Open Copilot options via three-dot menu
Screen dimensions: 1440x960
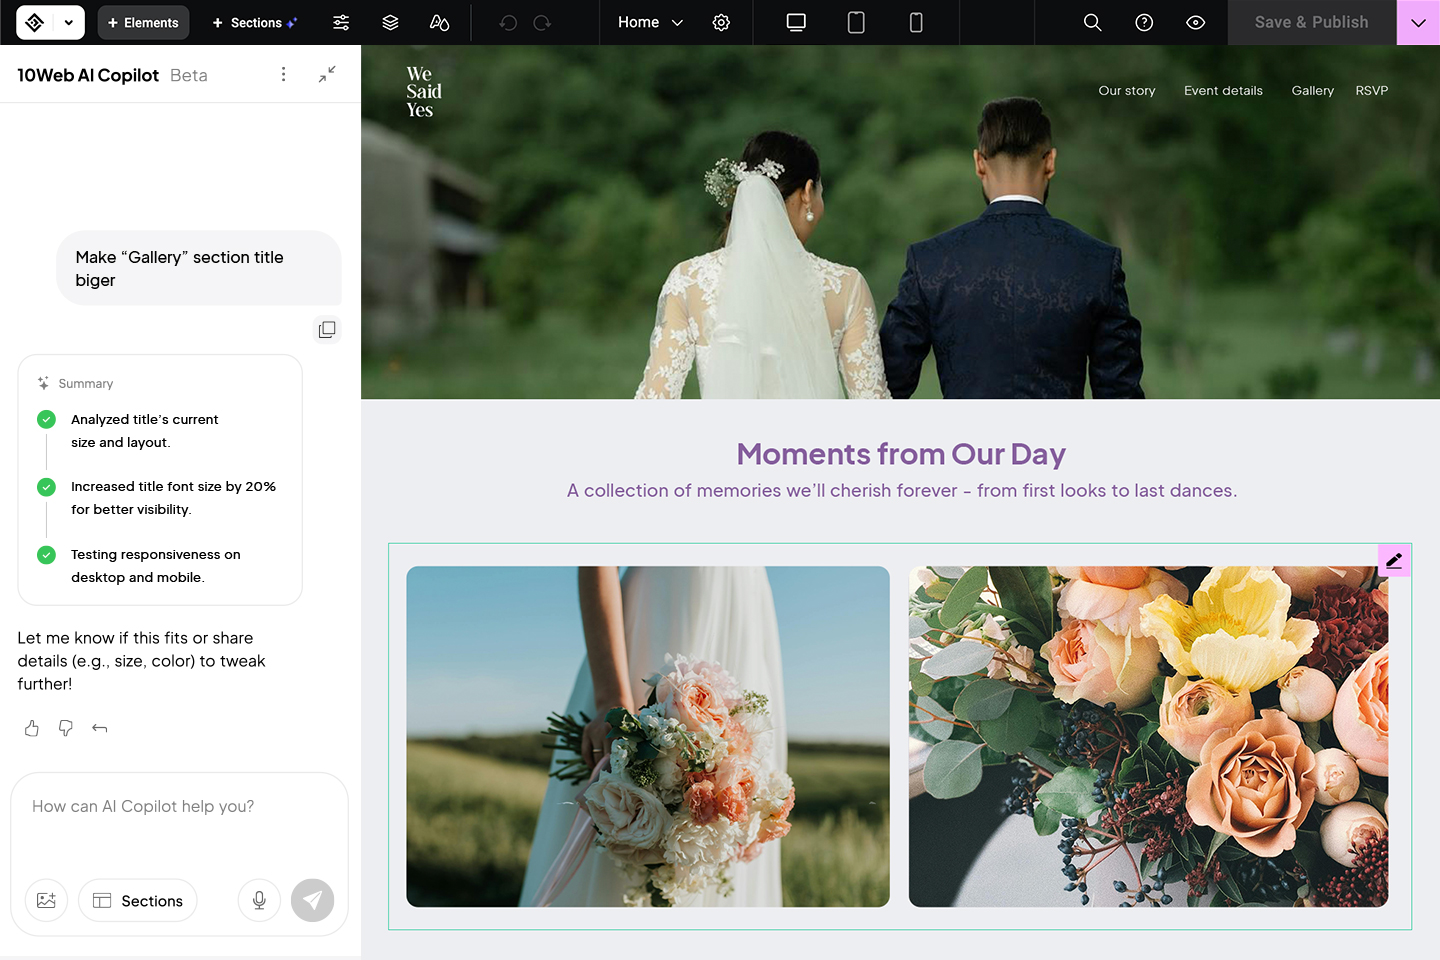283,73
